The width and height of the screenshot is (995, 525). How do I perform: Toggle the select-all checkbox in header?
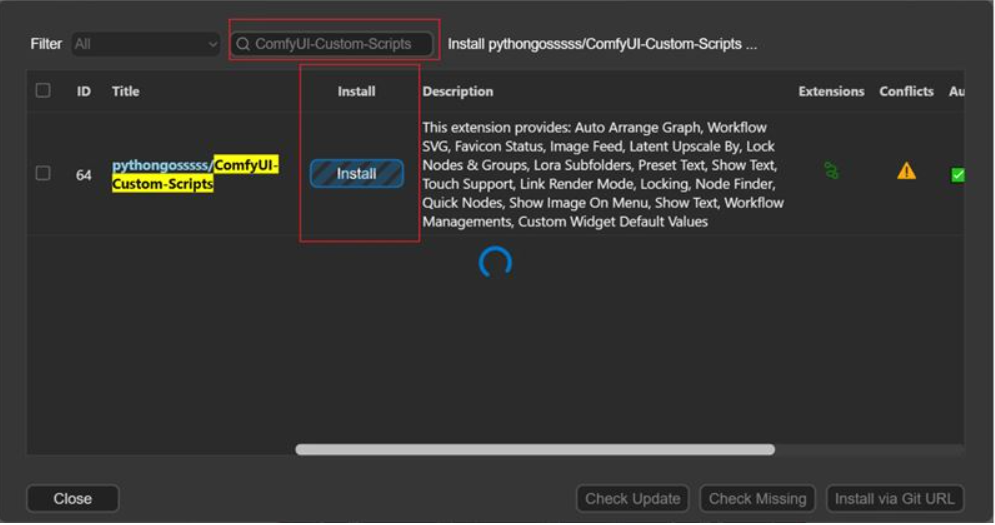pos(43,90)
